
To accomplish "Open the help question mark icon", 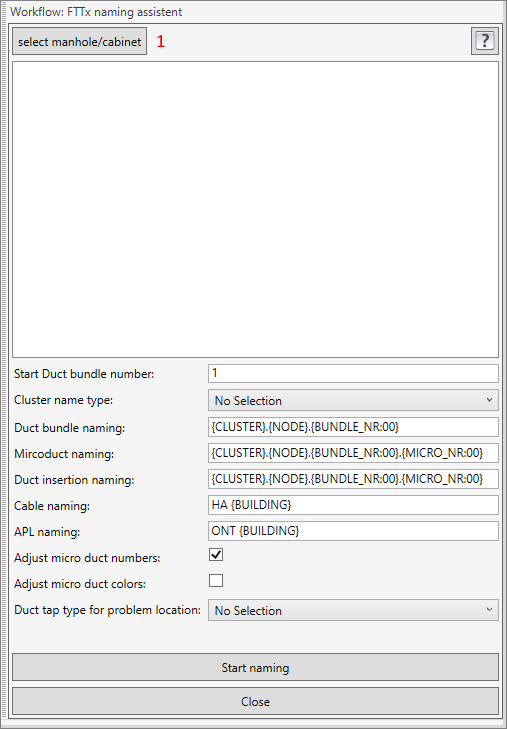I will coord(485,41).
